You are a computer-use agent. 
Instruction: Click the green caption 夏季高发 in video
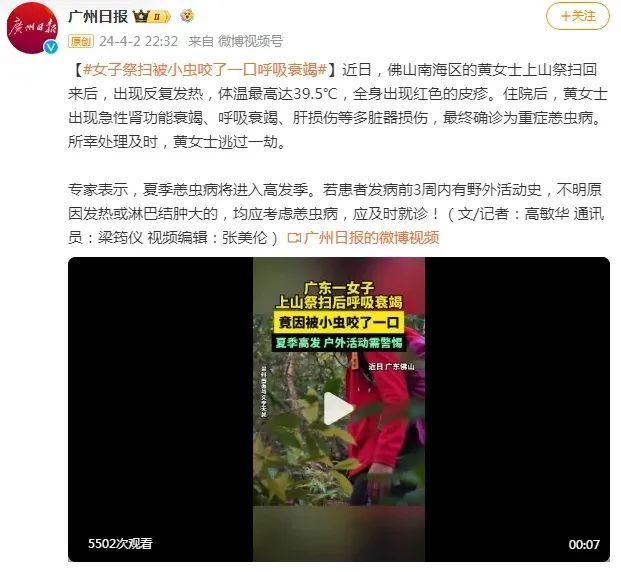[x=339, y=343]
